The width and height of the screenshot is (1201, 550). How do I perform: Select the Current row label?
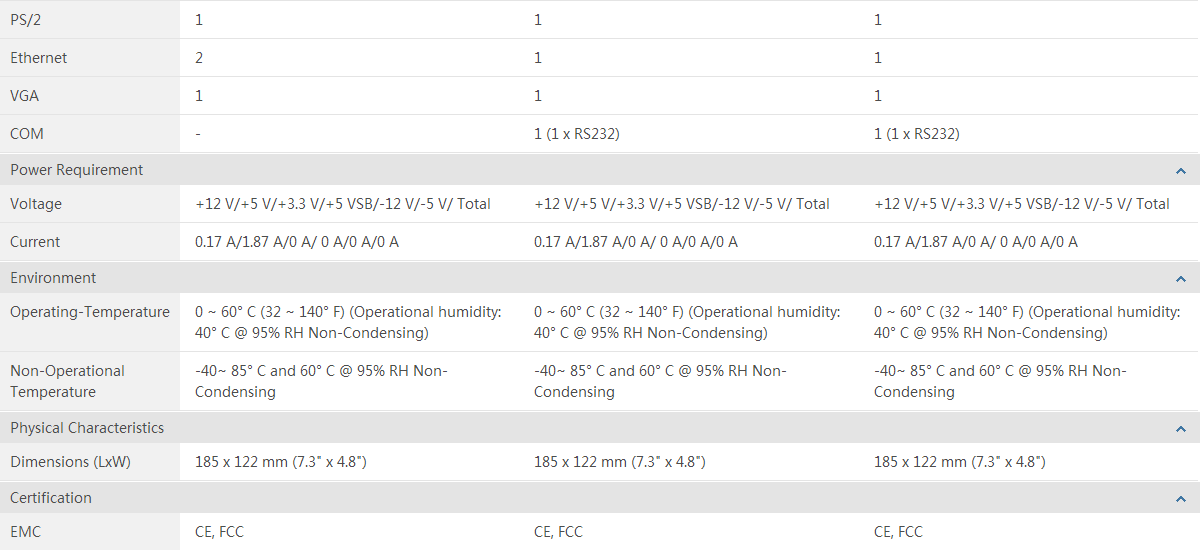[35, 242]
